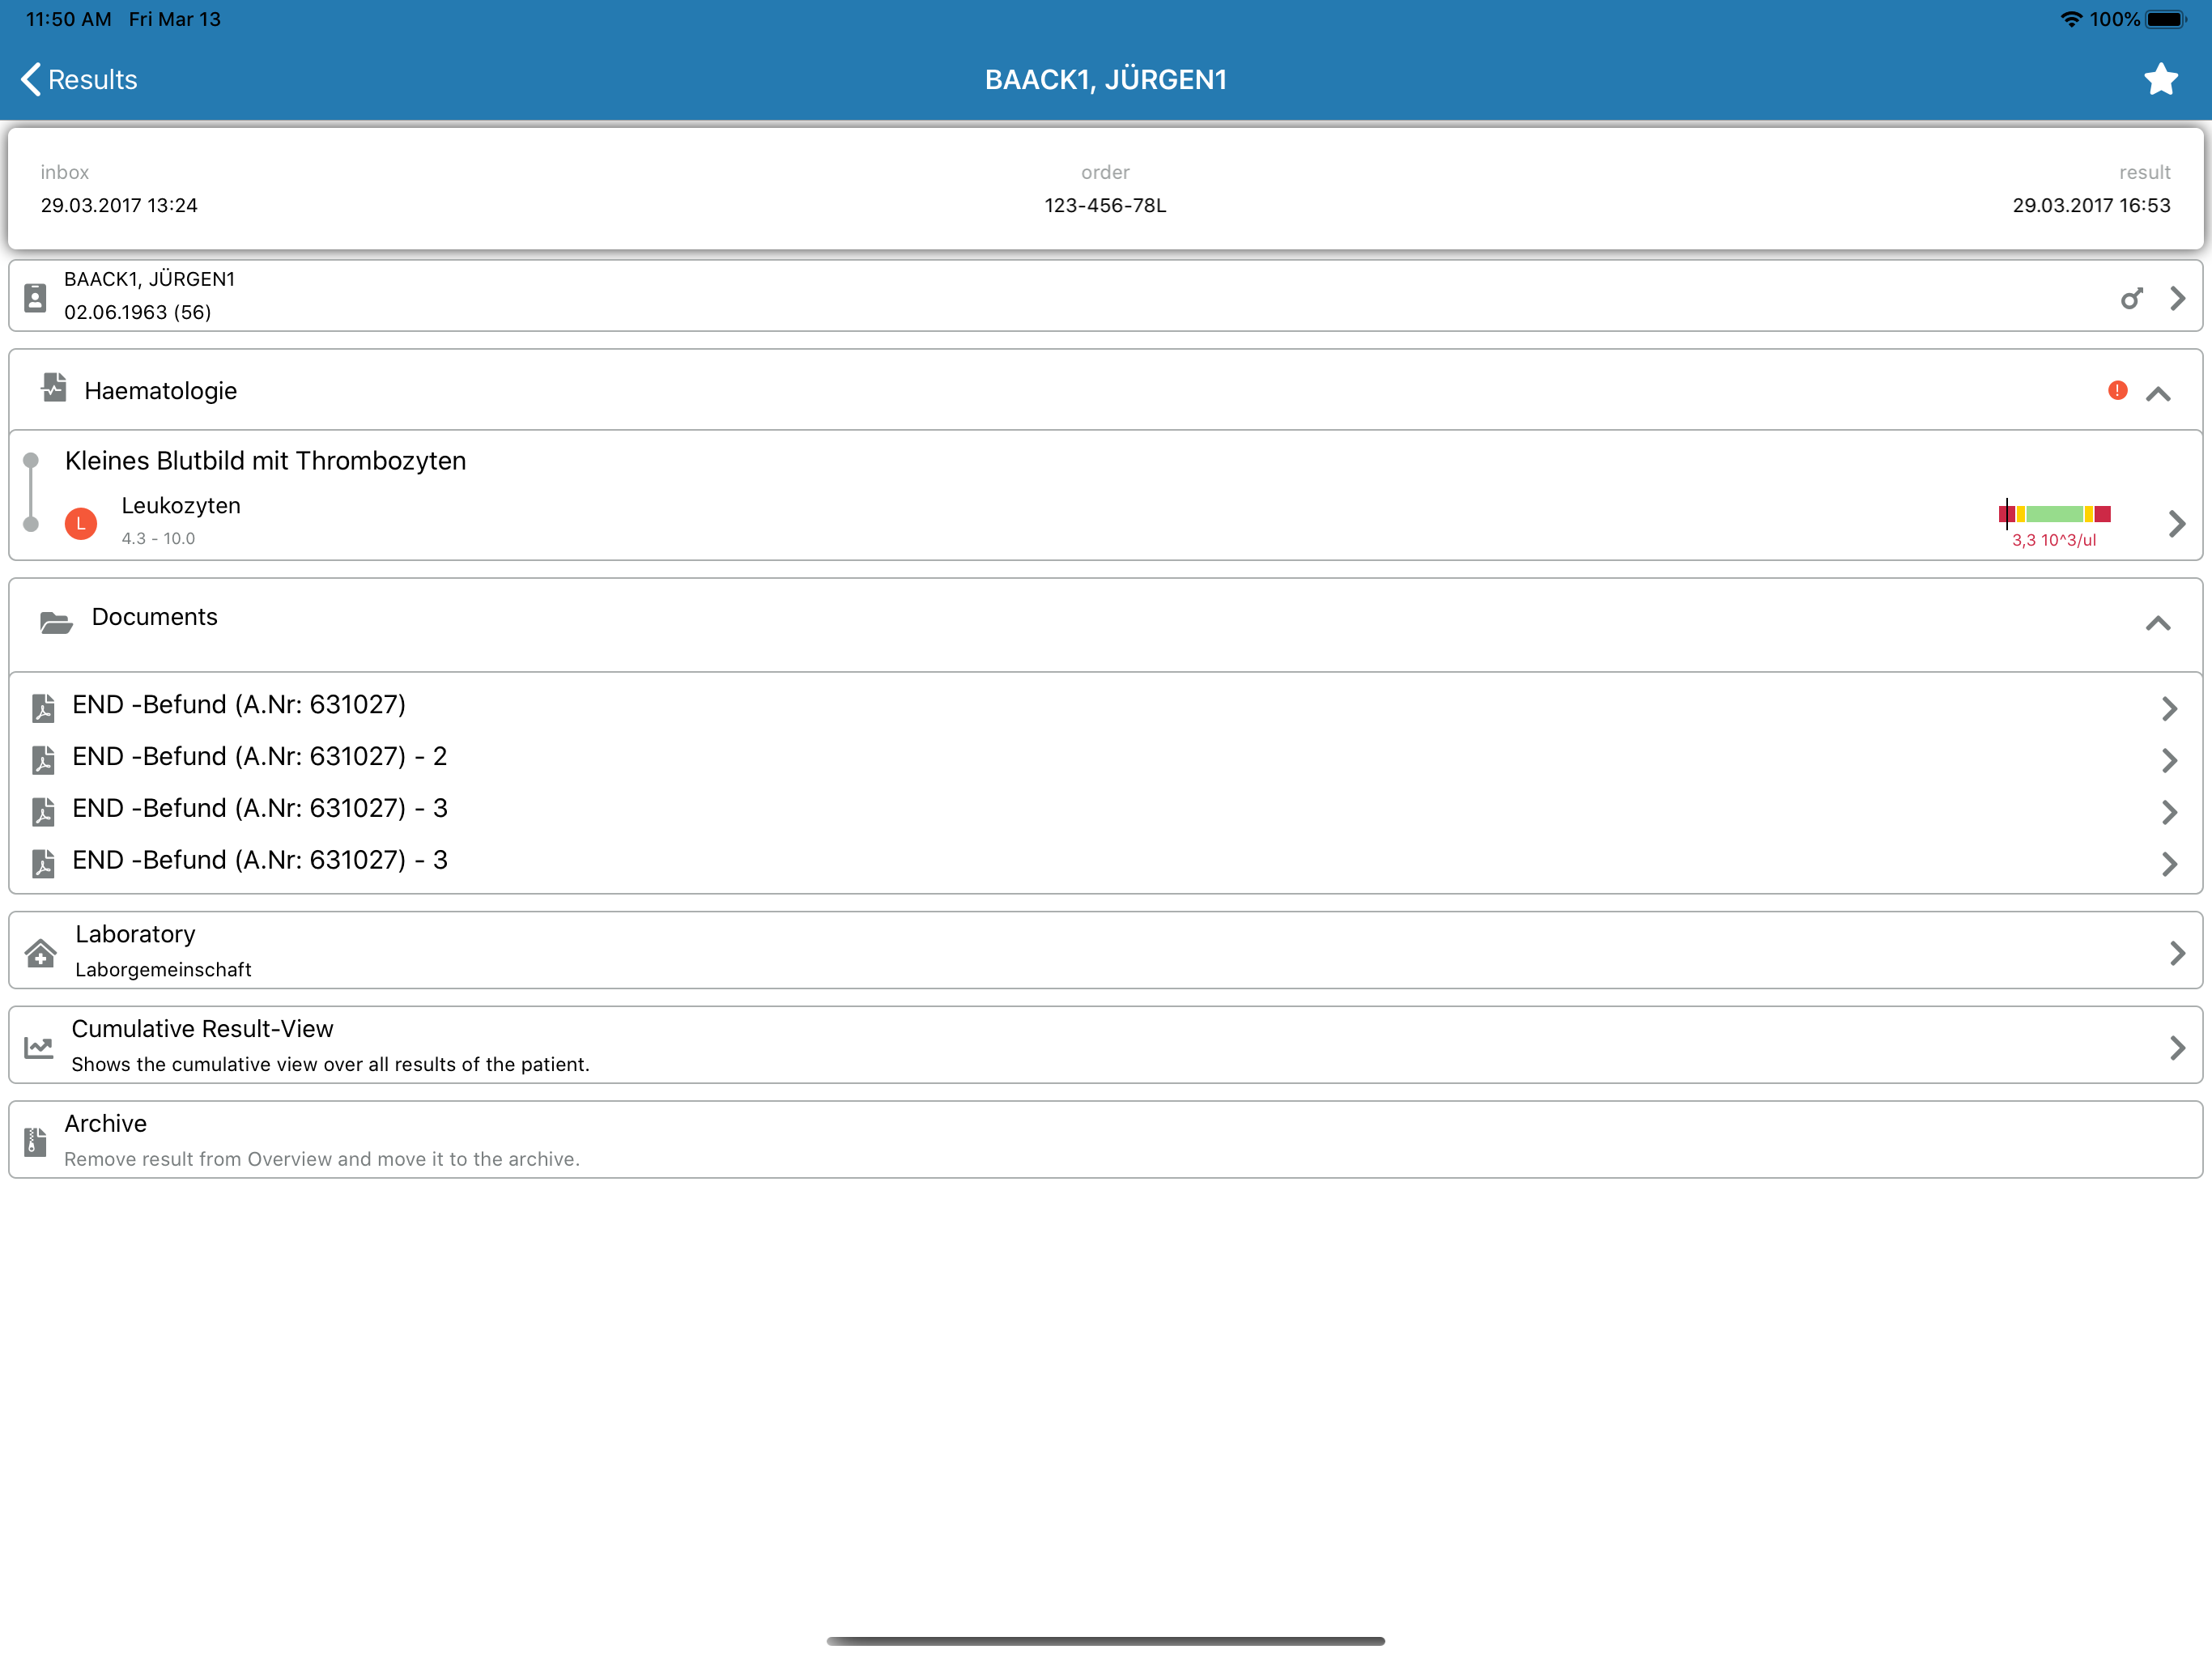Open Leukozyten detail via chevron
This screenshot has width=2212, height=1658.
tap(2176, 523)
